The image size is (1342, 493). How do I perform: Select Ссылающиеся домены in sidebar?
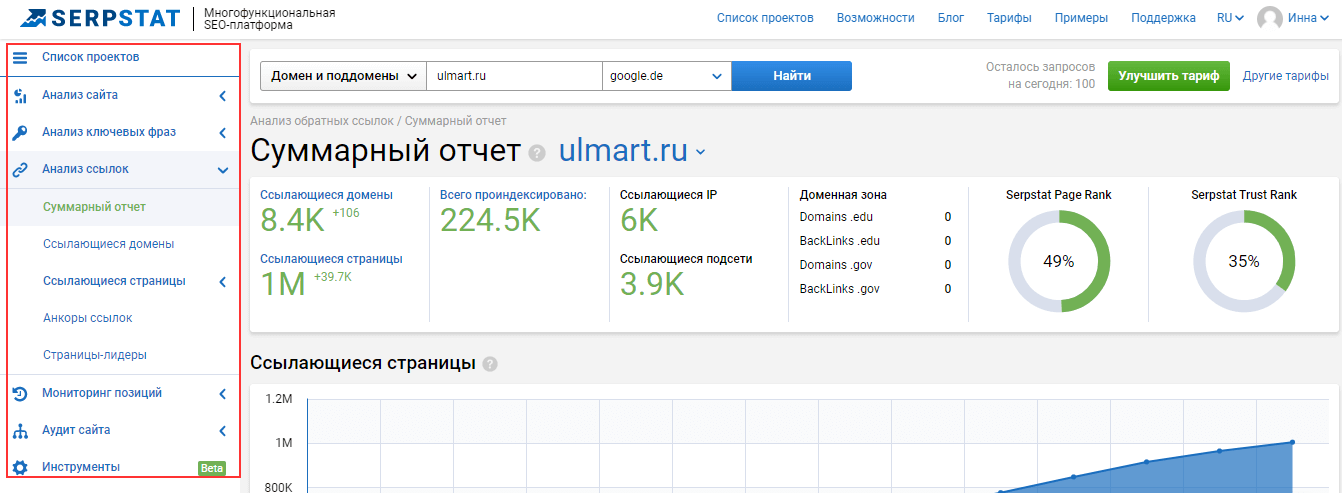[x=109, y=244]
